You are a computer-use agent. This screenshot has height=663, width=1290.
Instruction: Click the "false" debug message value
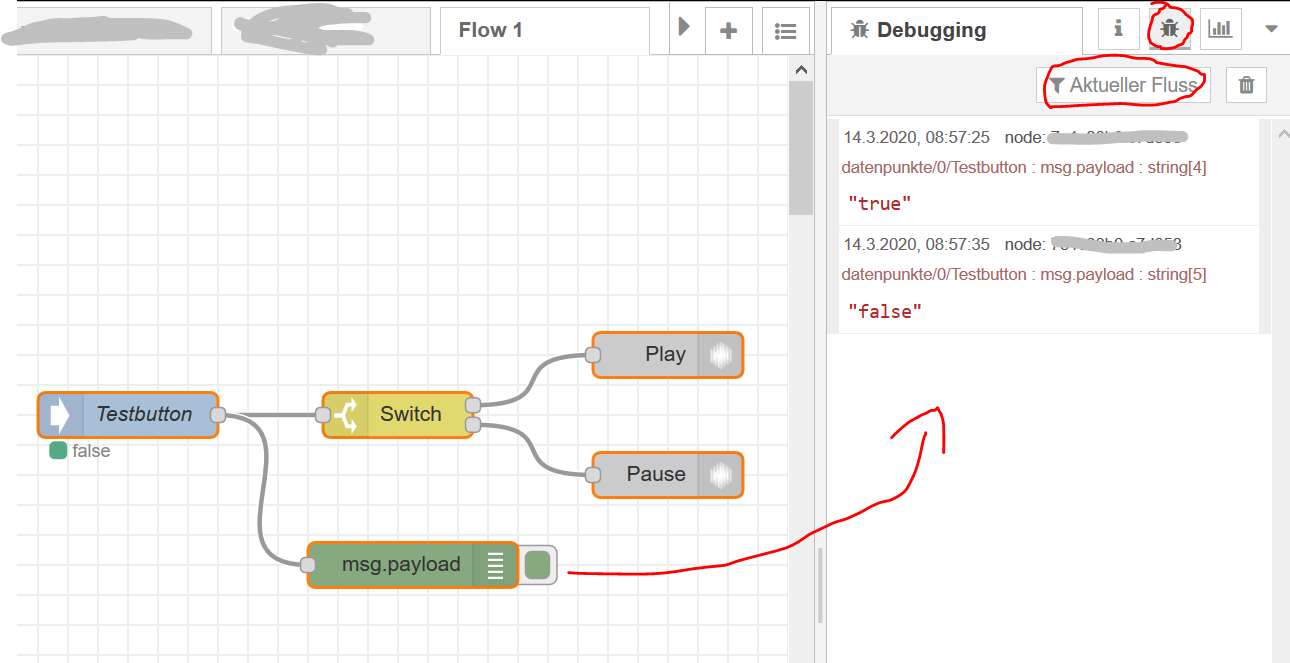click(884, 311)
